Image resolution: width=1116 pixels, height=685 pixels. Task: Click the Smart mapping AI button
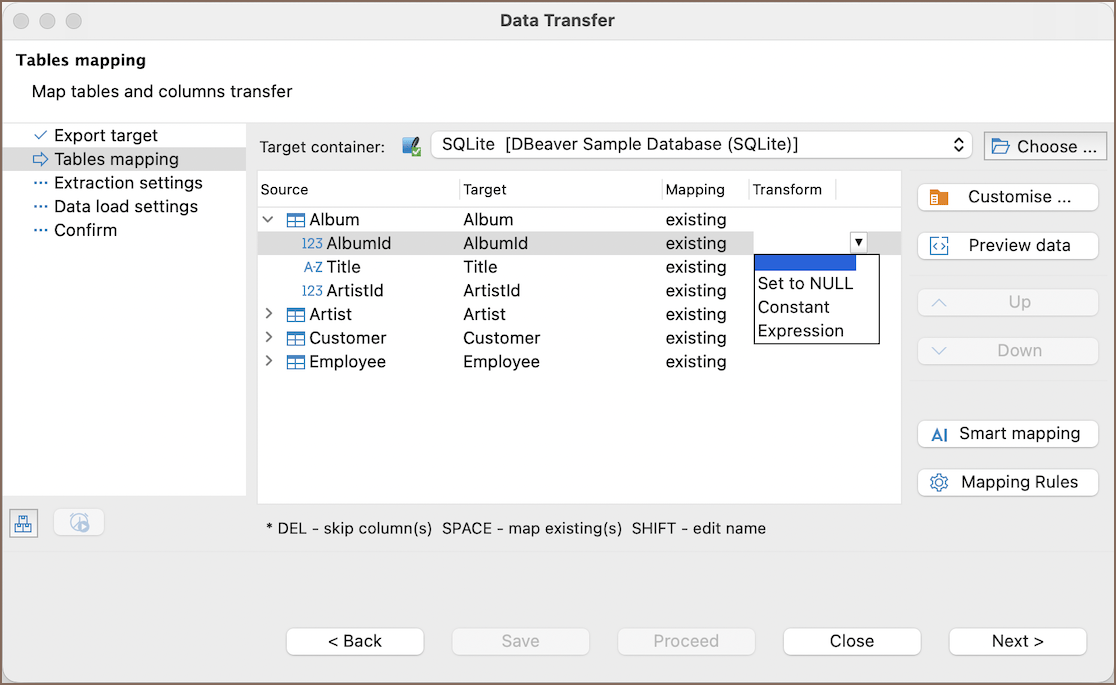tap(1007, 434)
